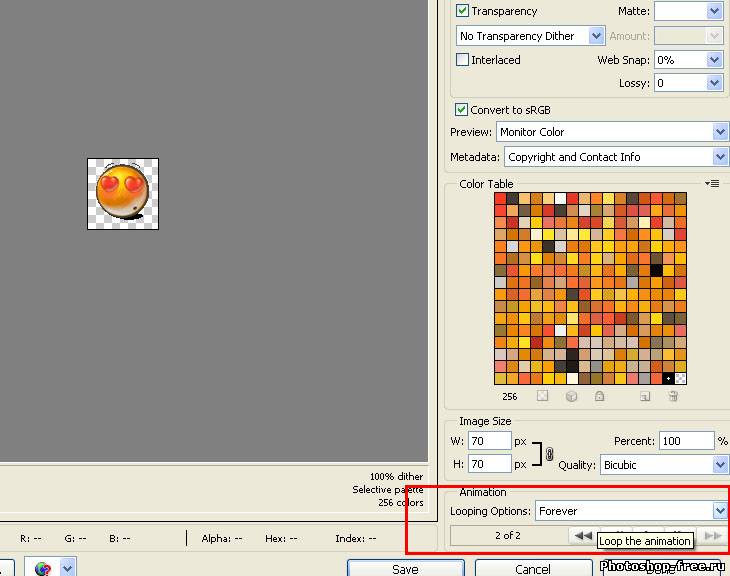
Task: Toggle Convert to sRGB checkbox
Action: [x=462, y=110]
